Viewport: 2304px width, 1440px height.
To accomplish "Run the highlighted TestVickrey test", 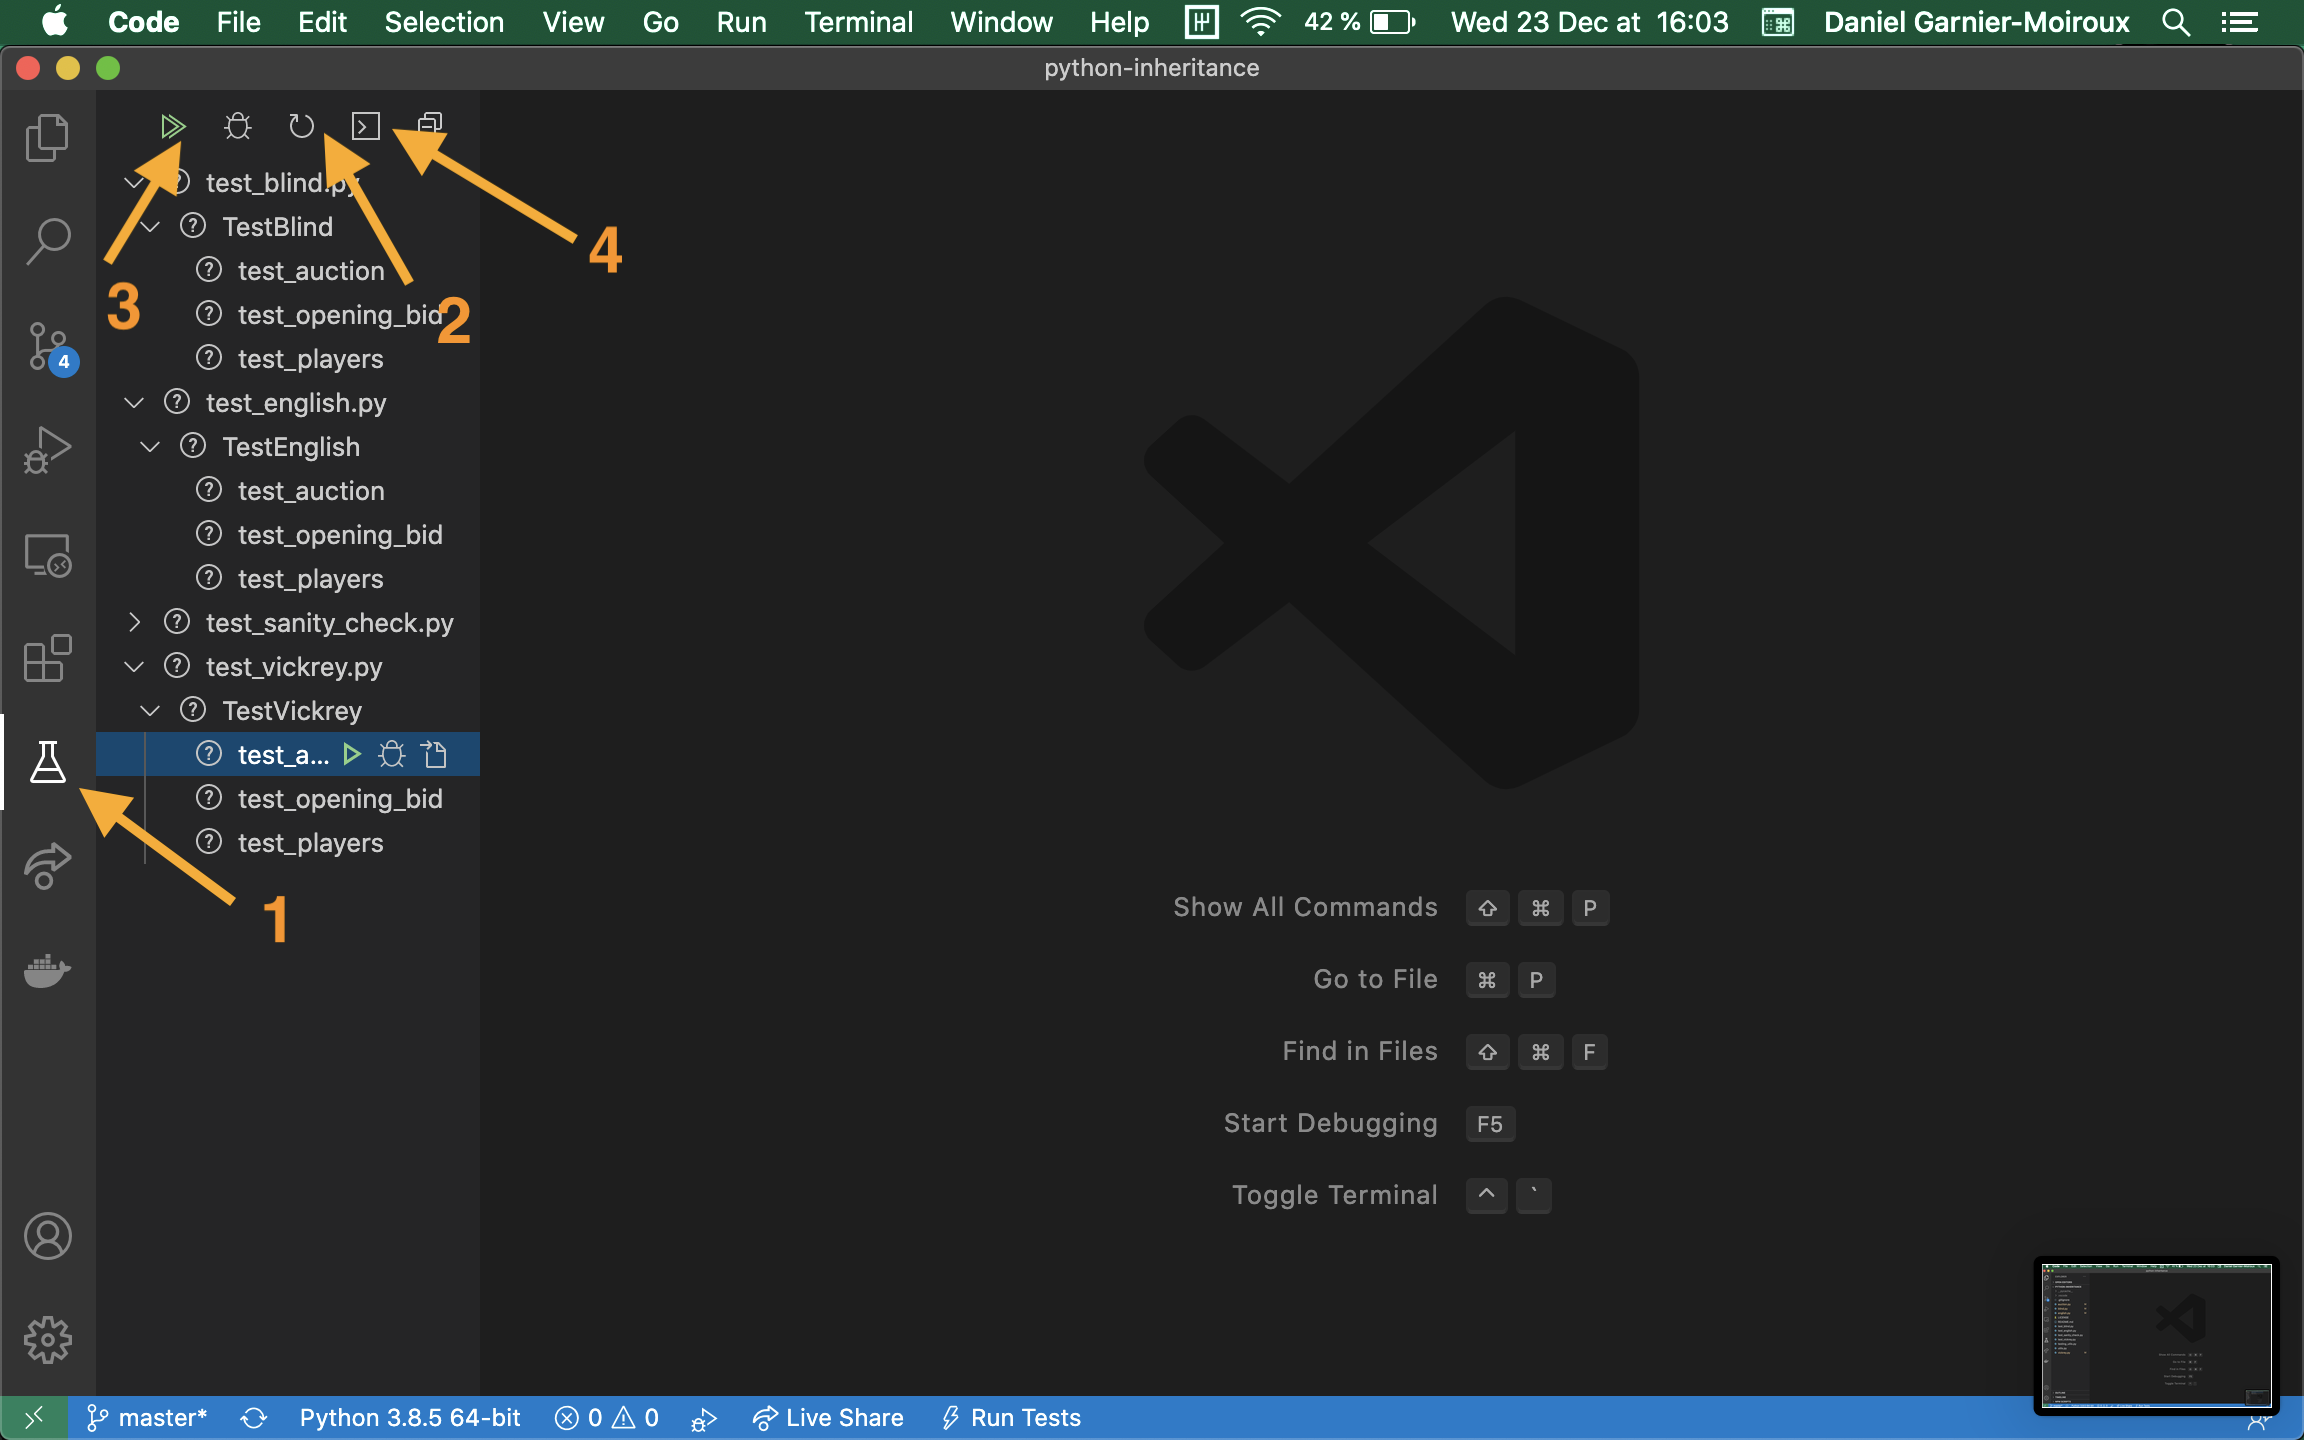I will (351, 754).
